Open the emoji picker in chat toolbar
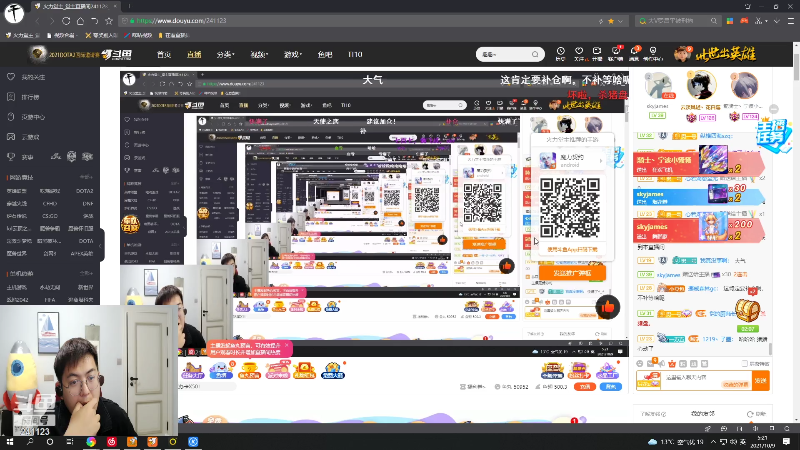 point(640,363)
